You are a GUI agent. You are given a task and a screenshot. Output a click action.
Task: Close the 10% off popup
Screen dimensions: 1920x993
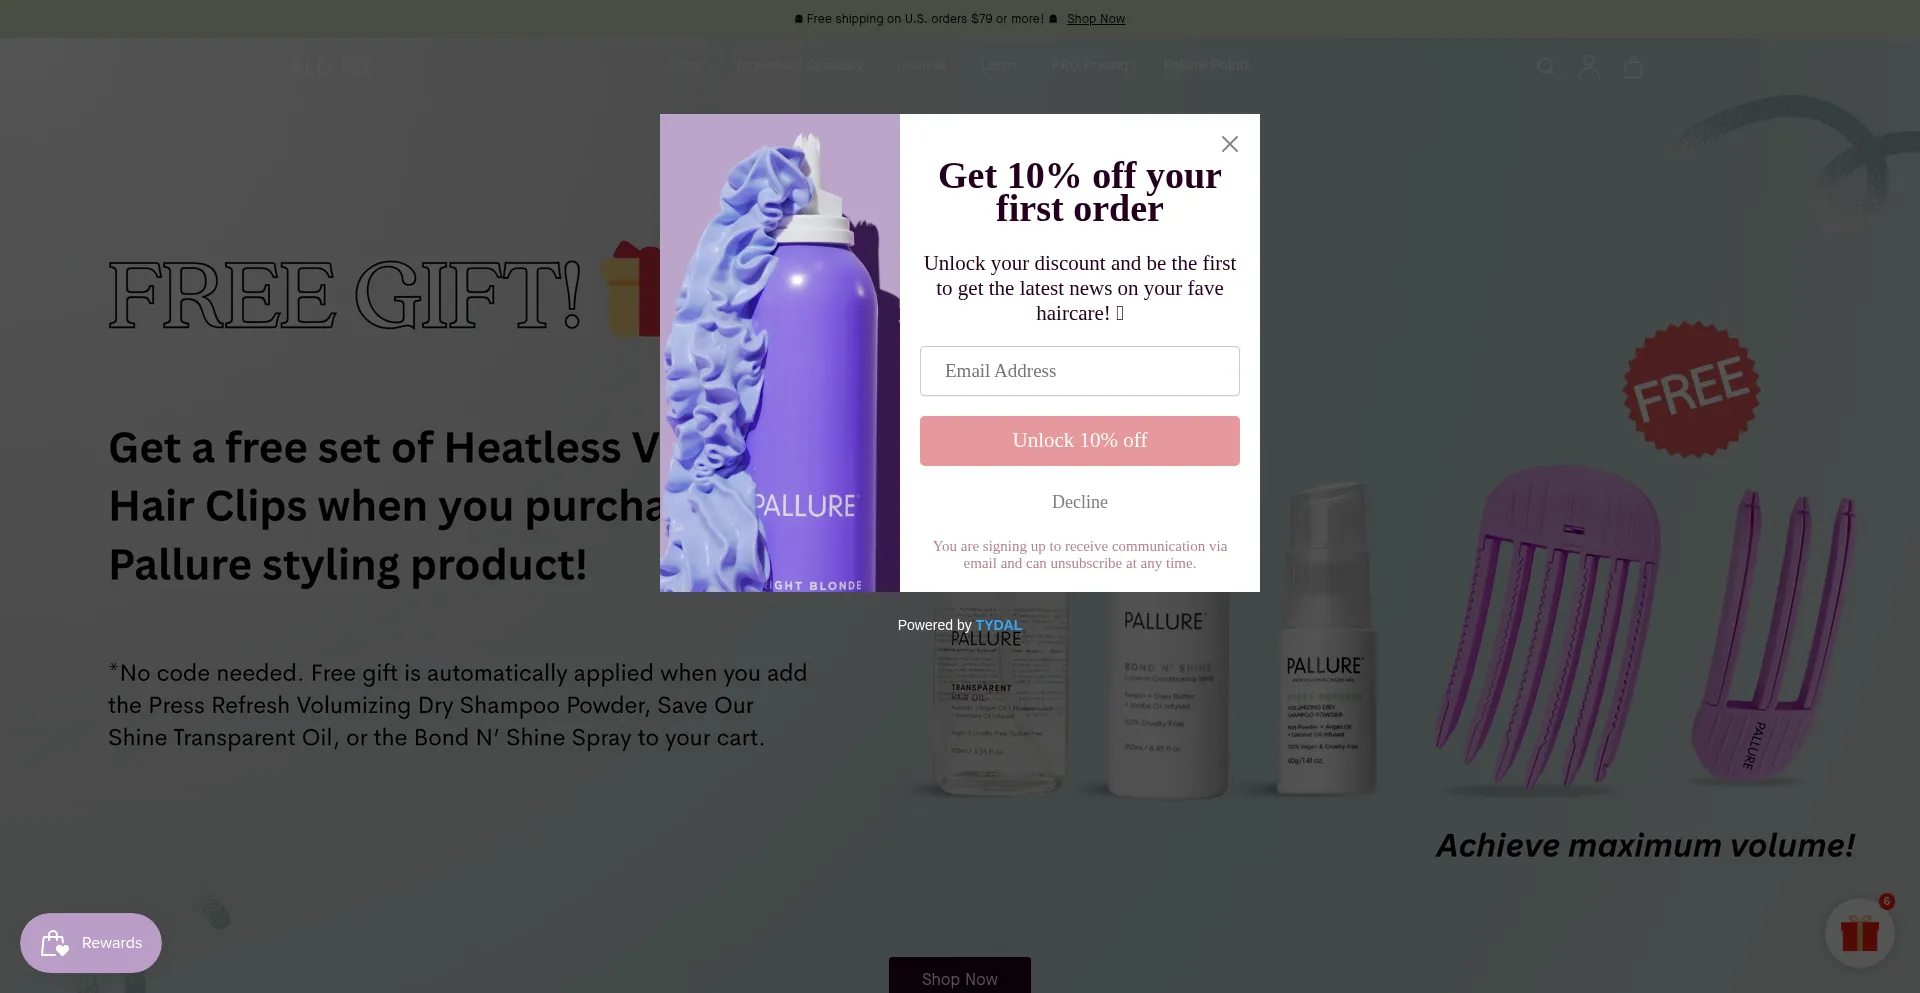pyautogui.click(x=1229, y=144)
